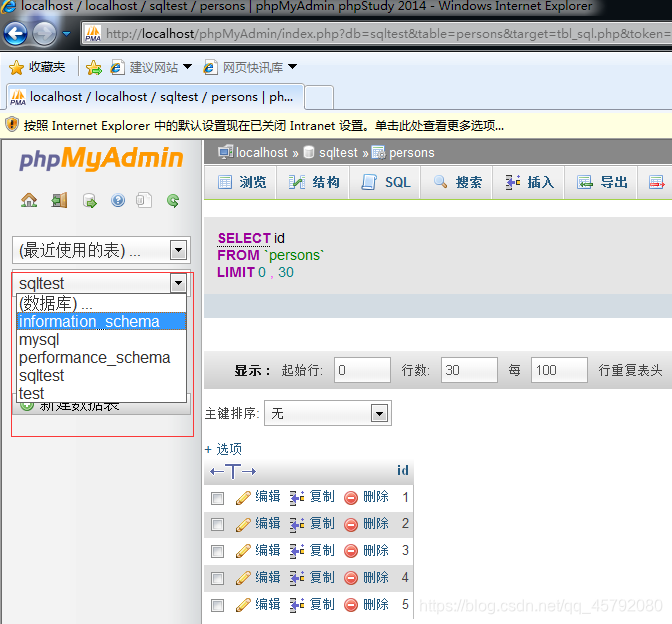Image resolution: width=672 pixels, height=624 pixels.
Task: Open the 插入 insert tab
Action: [x=529, y=183]
